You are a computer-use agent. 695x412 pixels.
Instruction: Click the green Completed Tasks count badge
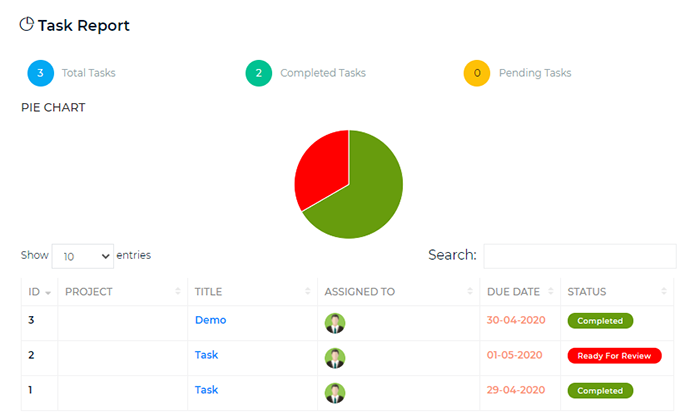pyautogui.click(x=258, y=73)
